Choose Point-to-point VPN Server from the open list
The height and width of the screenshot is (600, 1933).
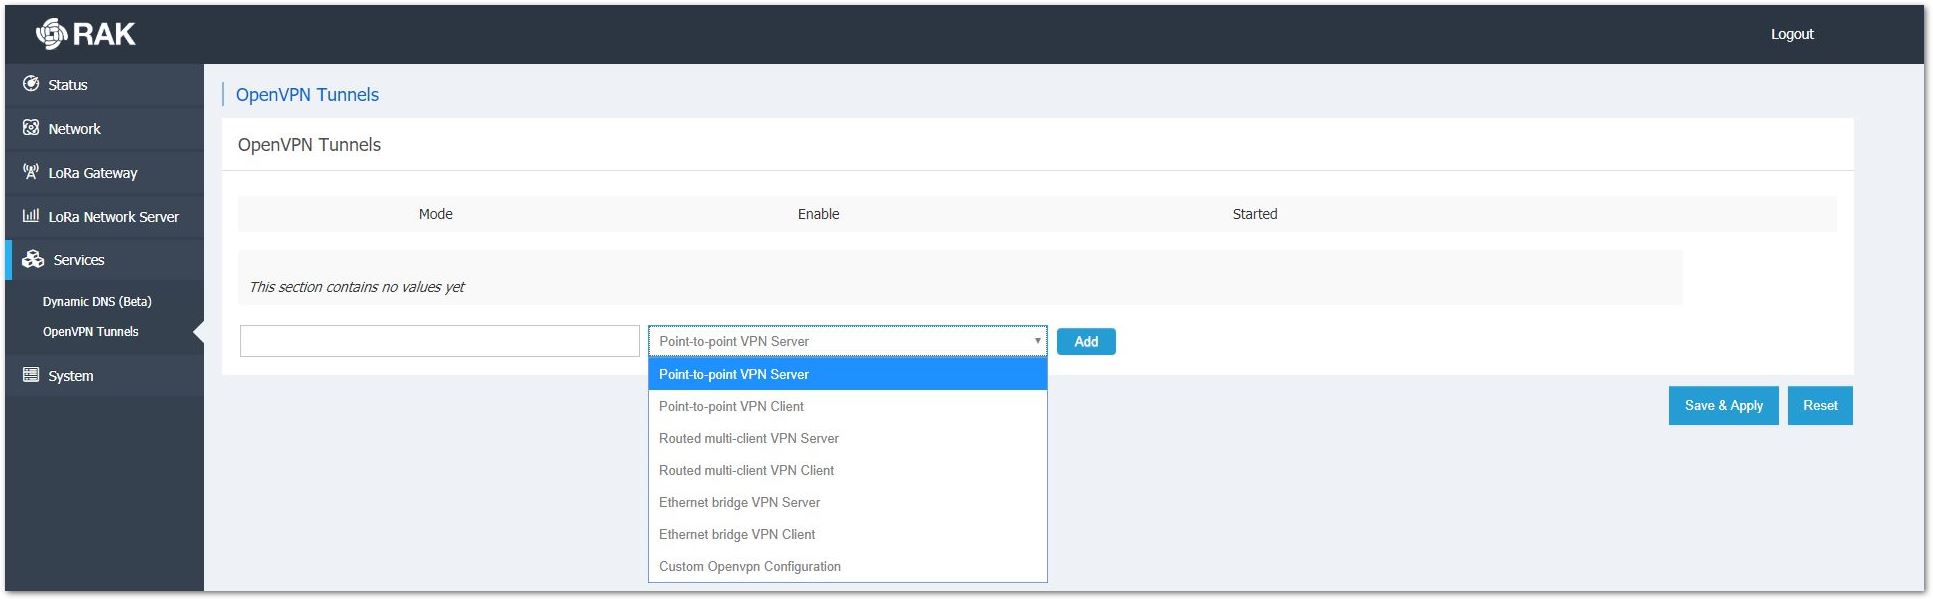[848, 374]
